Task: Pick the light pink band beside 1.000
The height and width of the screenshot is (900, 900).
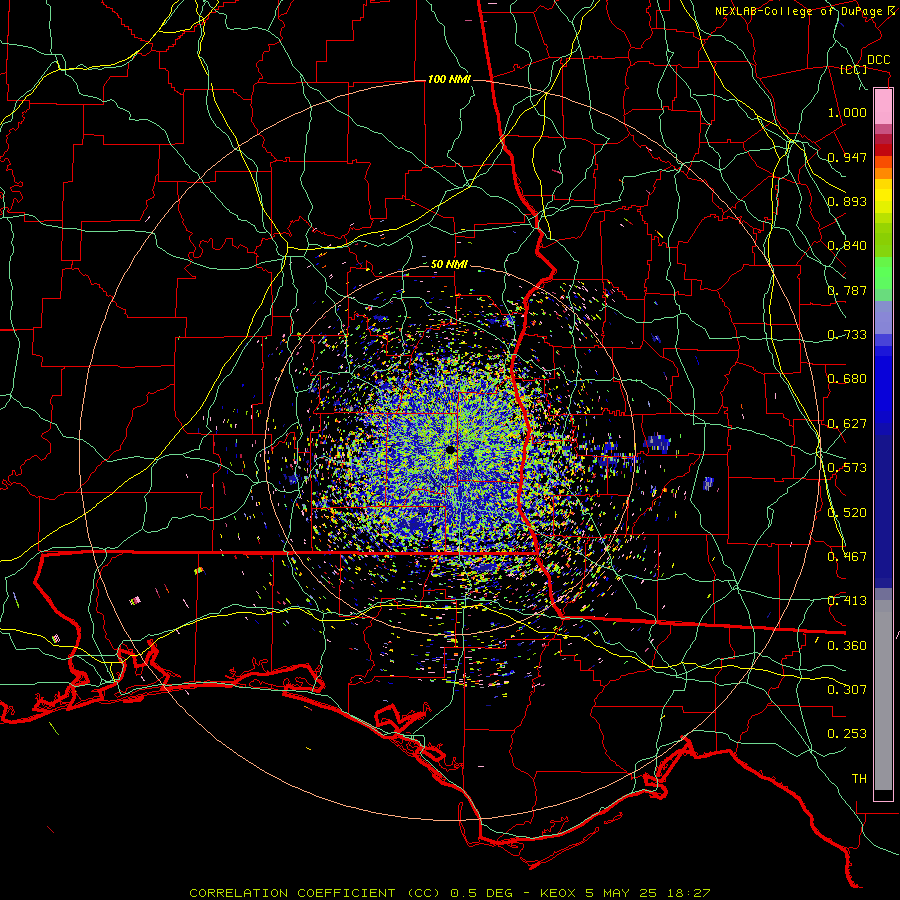Action: [x=883, y=107]
